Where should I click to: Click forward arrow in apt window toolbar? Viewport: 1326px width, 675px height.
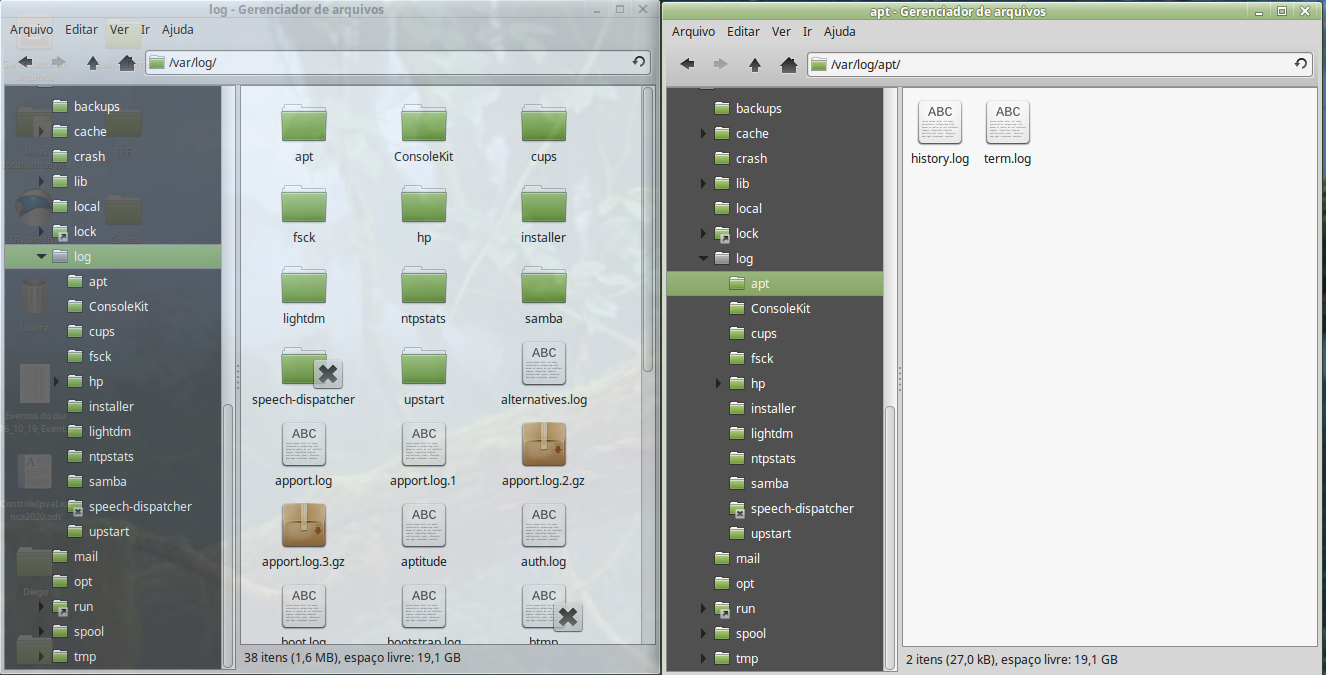click(x=720, y=64)
